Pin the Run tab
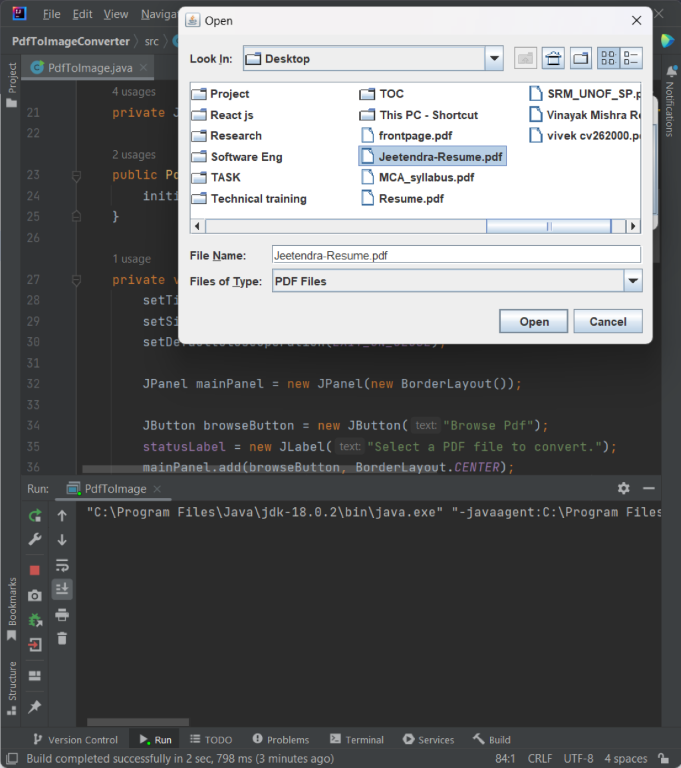Screen dimensions: 681x768 [x=35, y=706]
